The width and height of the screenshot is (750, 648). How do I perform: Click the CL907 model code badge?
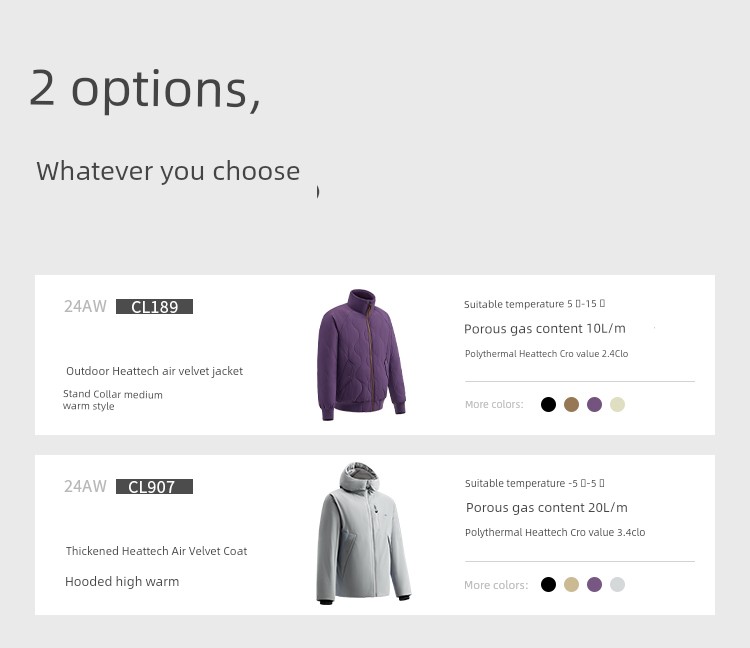154,486
